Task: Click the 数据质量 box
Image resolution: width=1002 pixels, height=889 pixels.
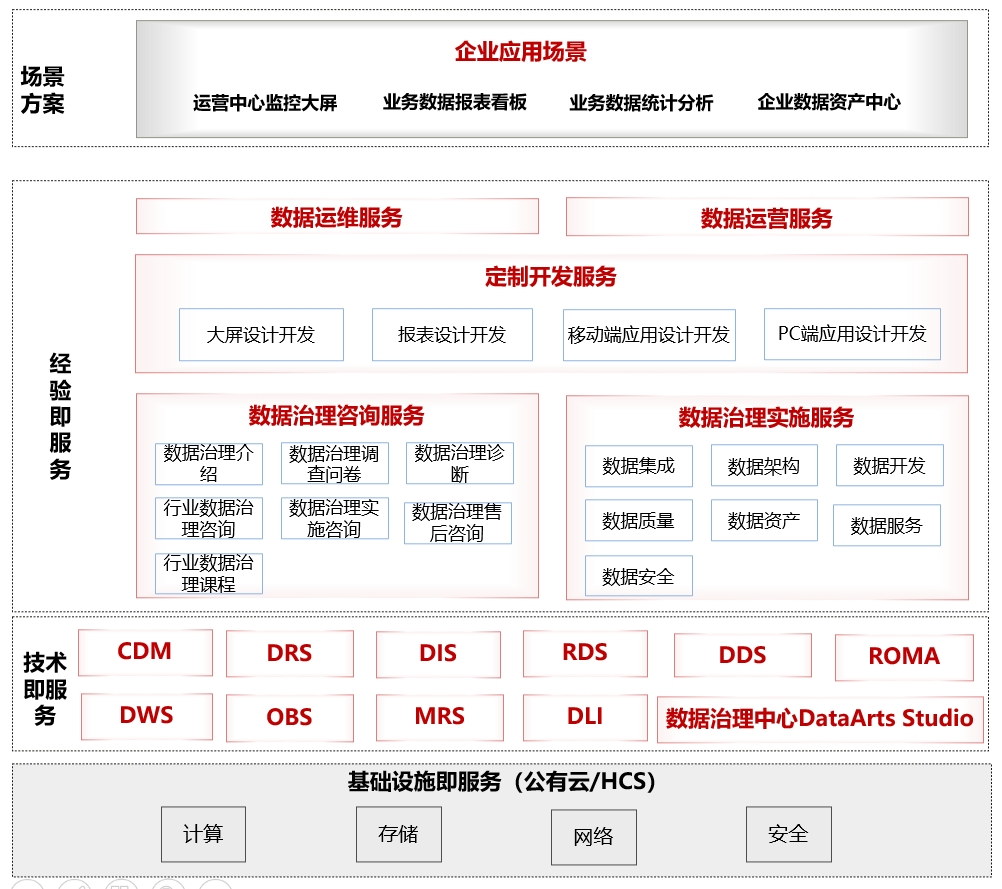Action: point(639,520)
